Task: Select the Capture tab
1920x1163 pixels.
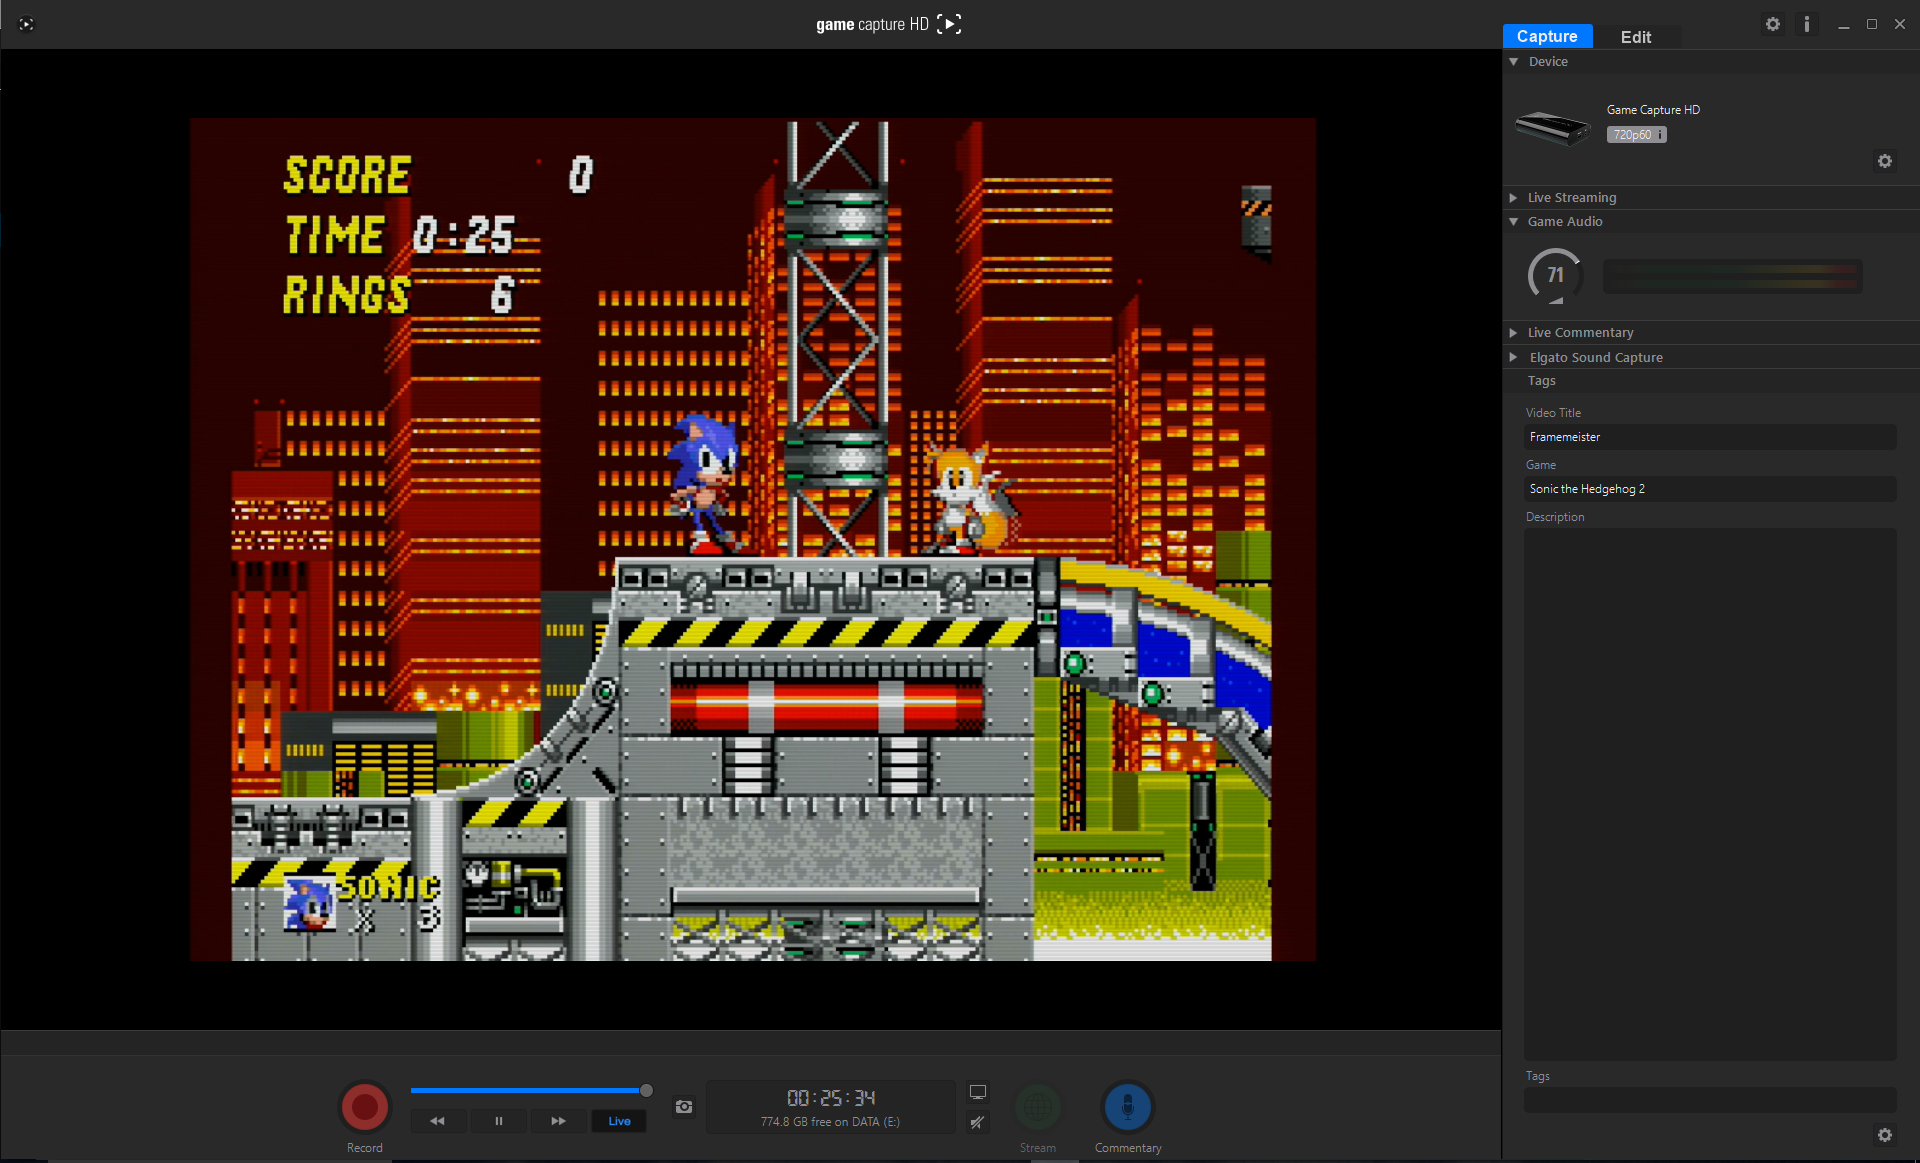Action: tap(1547, 37)
